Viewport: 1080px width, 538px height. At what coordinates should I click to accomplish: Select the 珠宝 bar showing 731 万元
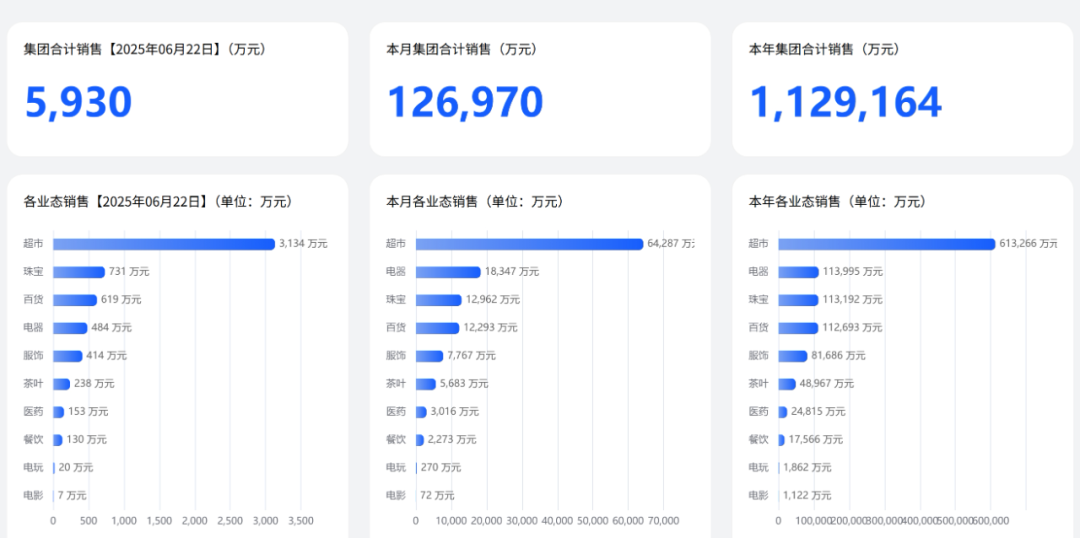click(x=79, y=272)
